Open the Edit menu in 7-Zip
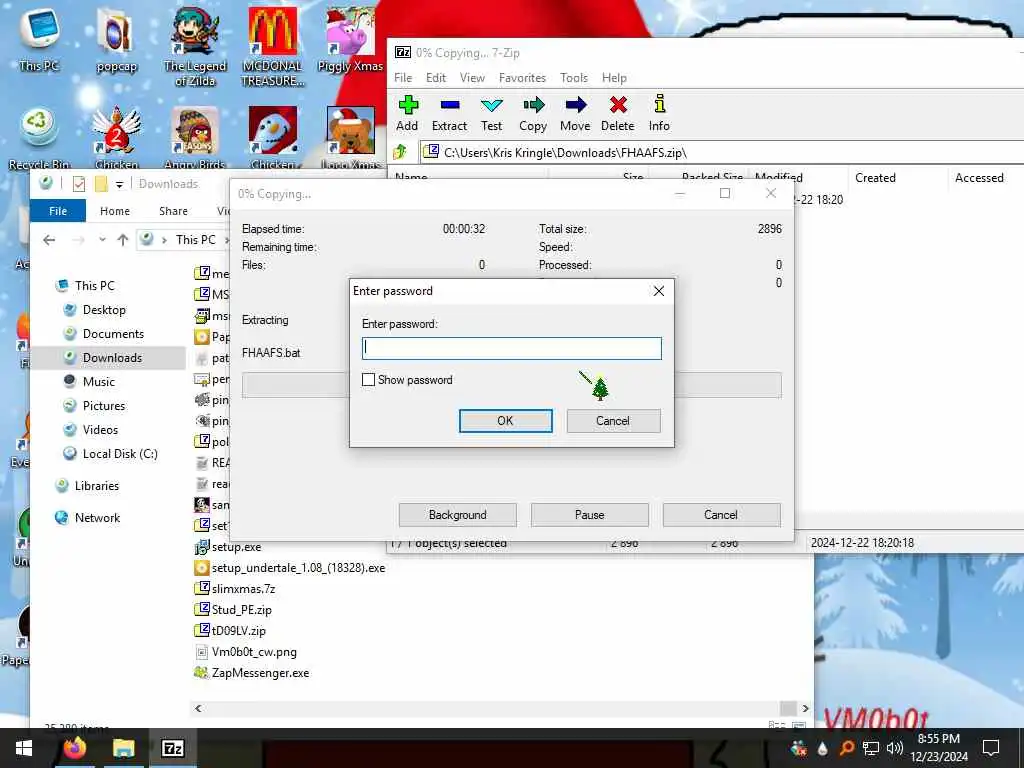Viewport: 1024px width, 768px height. [x=436, y=78]
